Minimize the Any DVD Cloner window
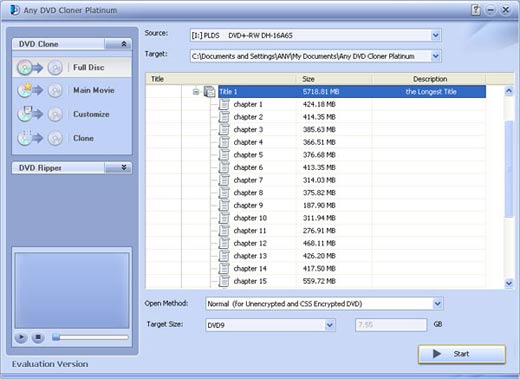The image size is (520, 379). pos(491,10)
